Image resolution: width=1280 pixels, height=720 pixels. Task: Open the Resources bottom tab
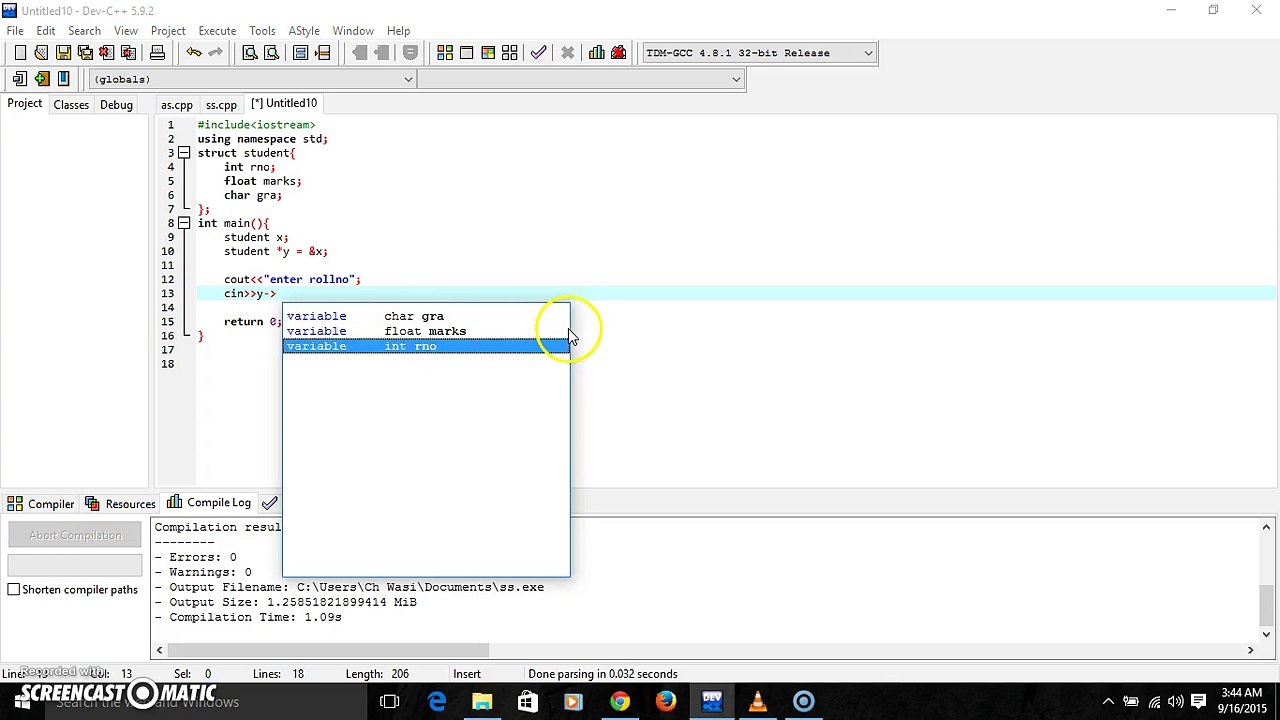click(x=120, y=504)
